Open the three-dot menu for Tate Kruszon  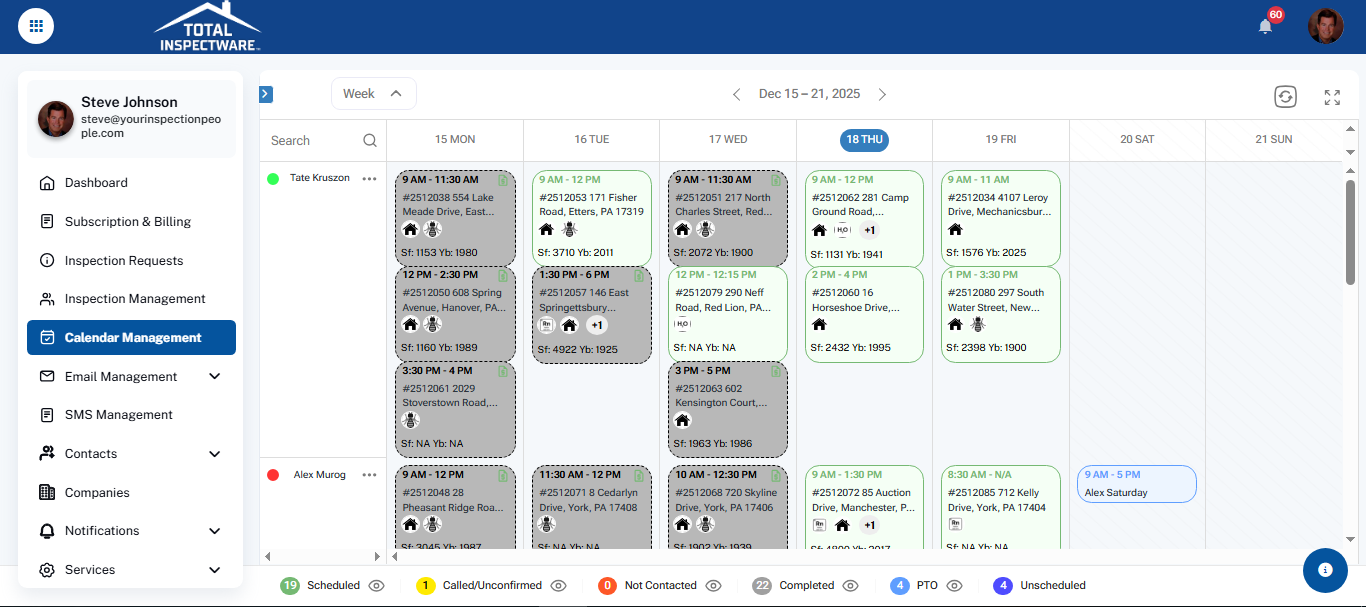(370, 178)
